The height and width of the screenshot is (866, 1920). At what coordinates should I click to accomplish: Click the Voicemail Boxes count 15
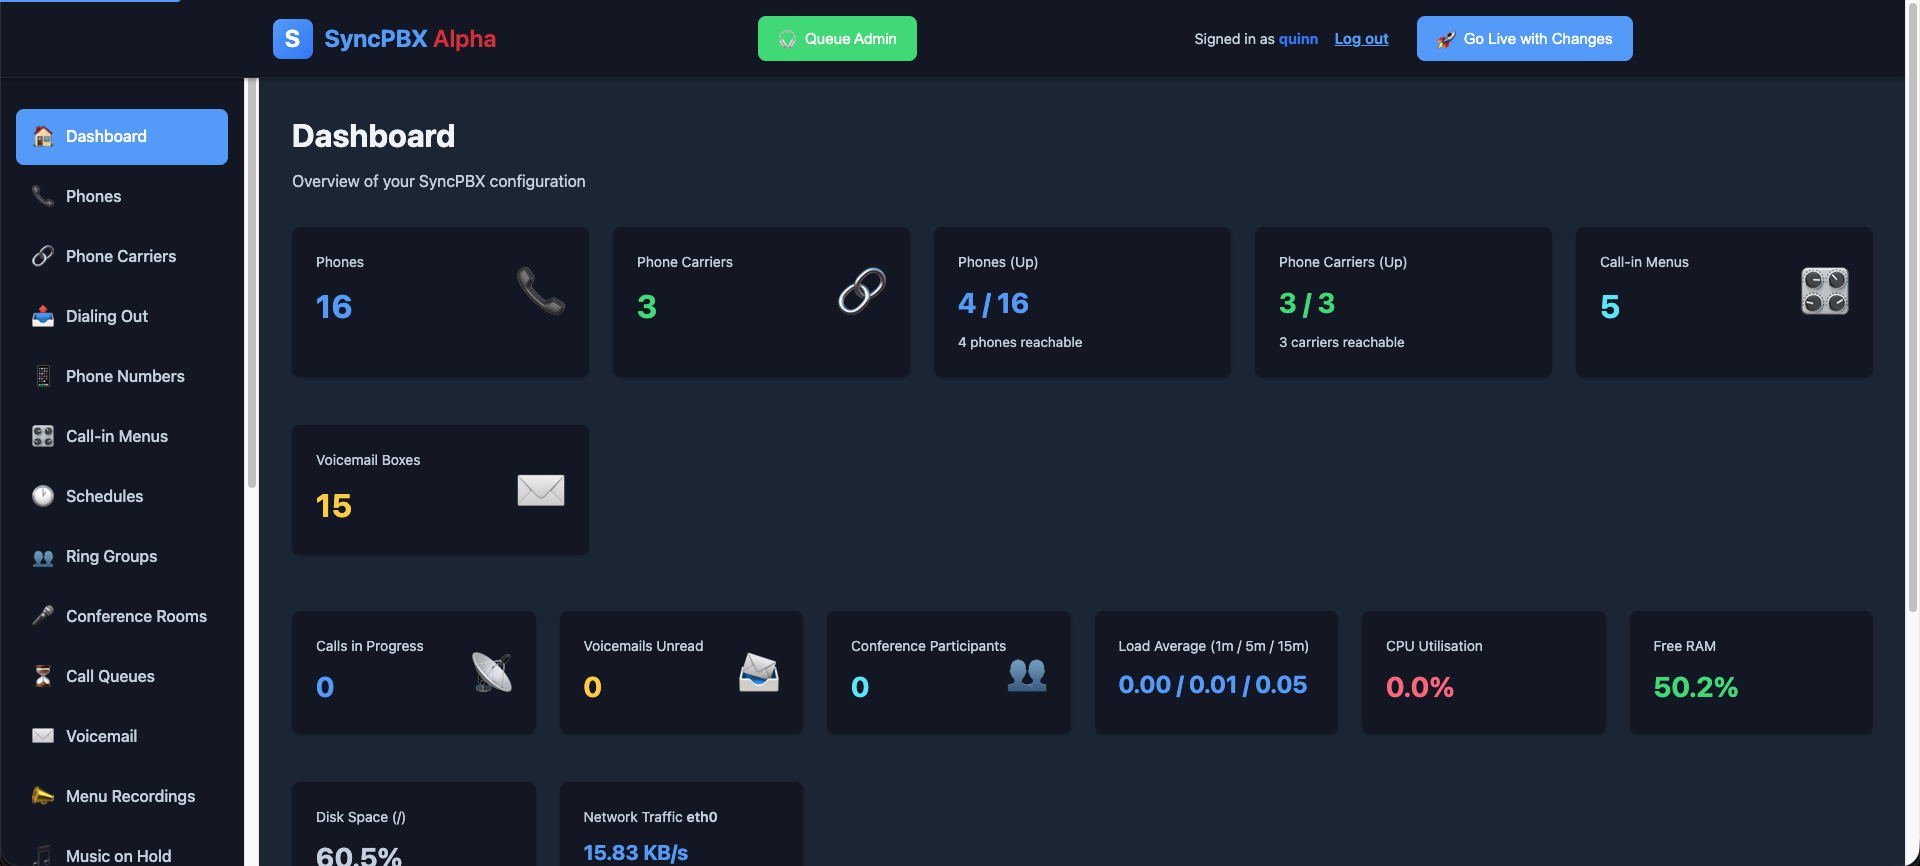point(334,506)
